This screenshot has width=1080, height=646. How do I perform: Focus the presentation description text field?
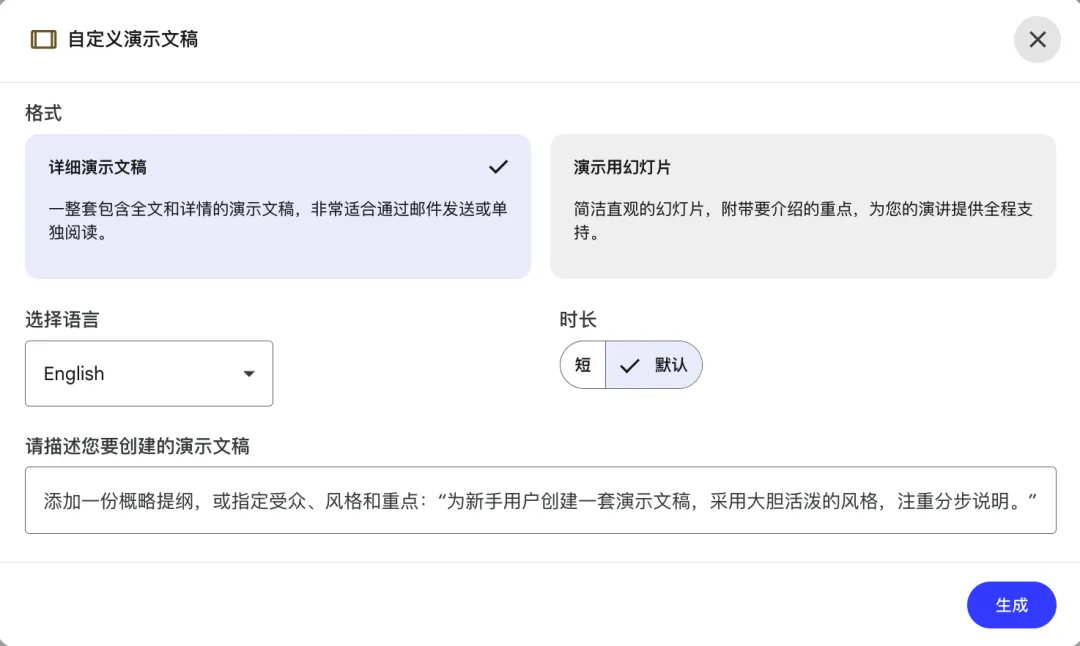point(540,500)
